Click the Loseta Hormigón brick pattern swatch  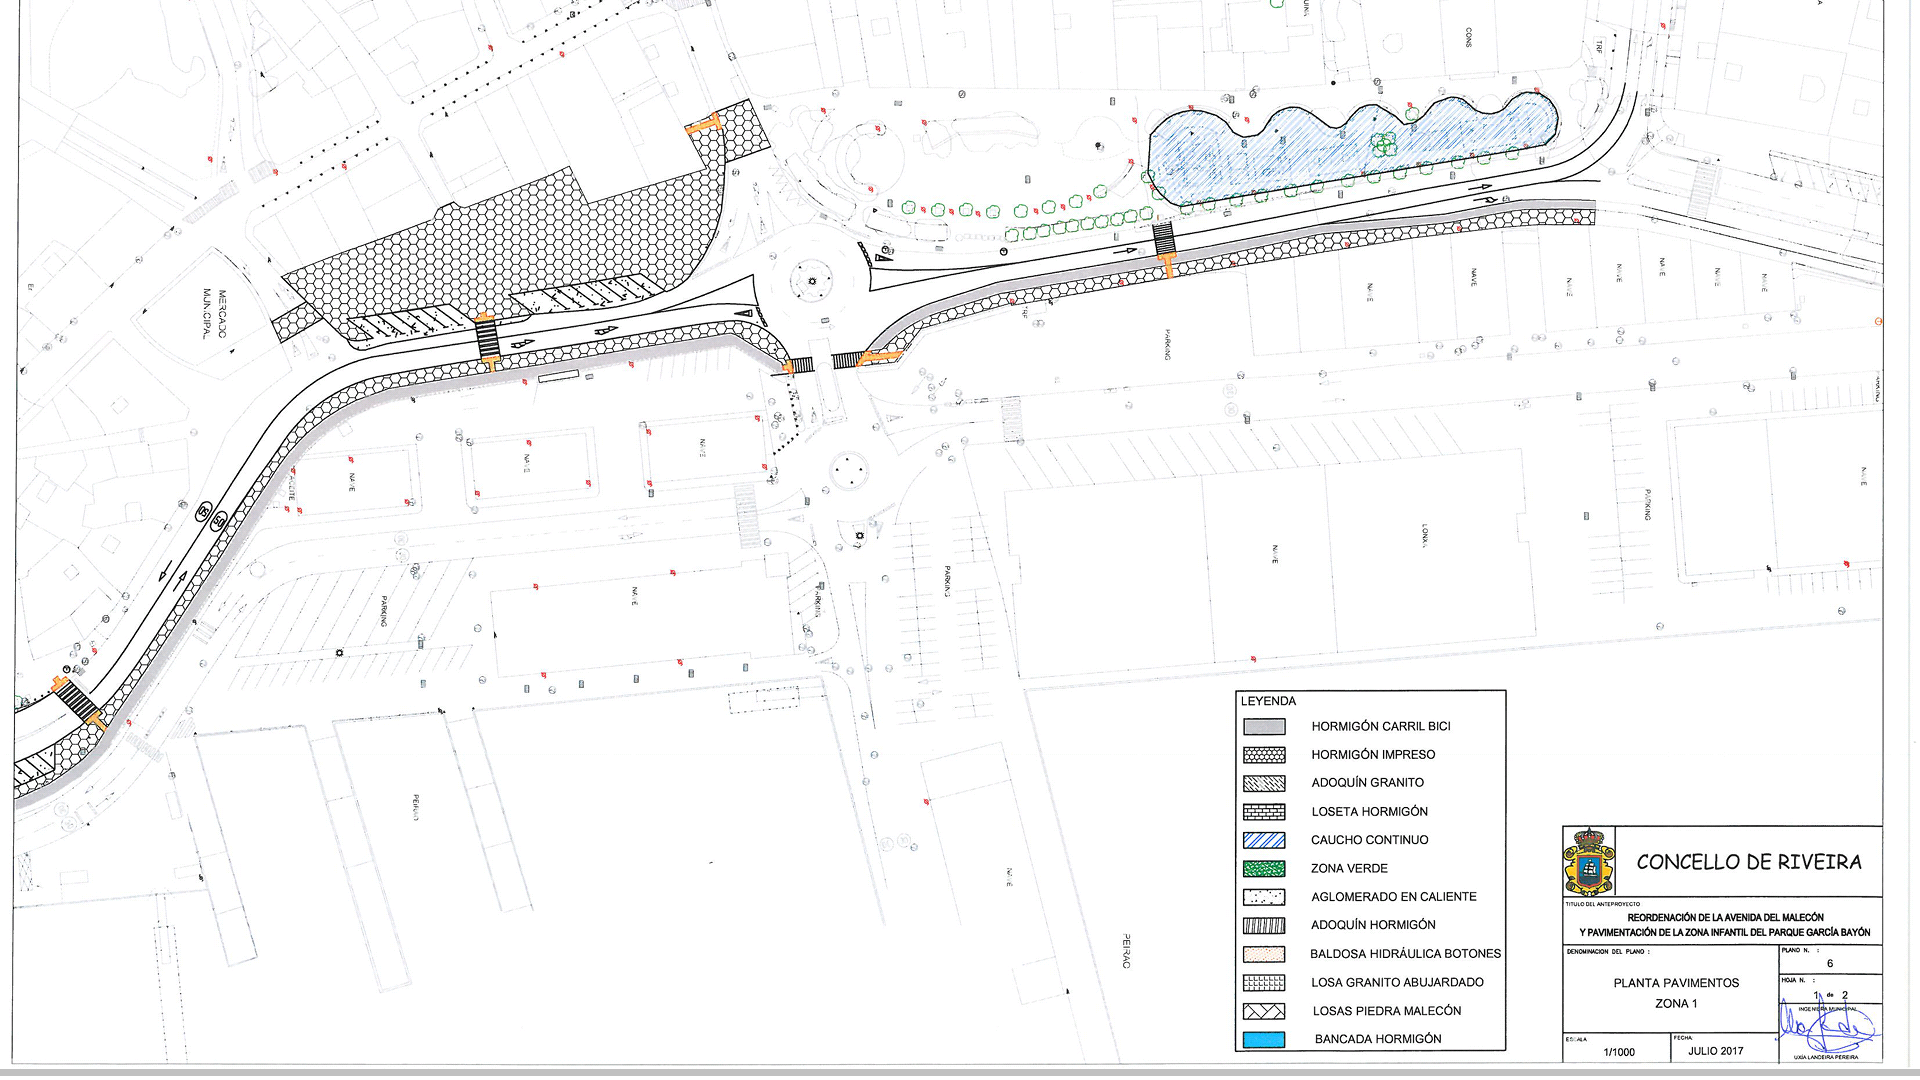tap(1264, 812)
